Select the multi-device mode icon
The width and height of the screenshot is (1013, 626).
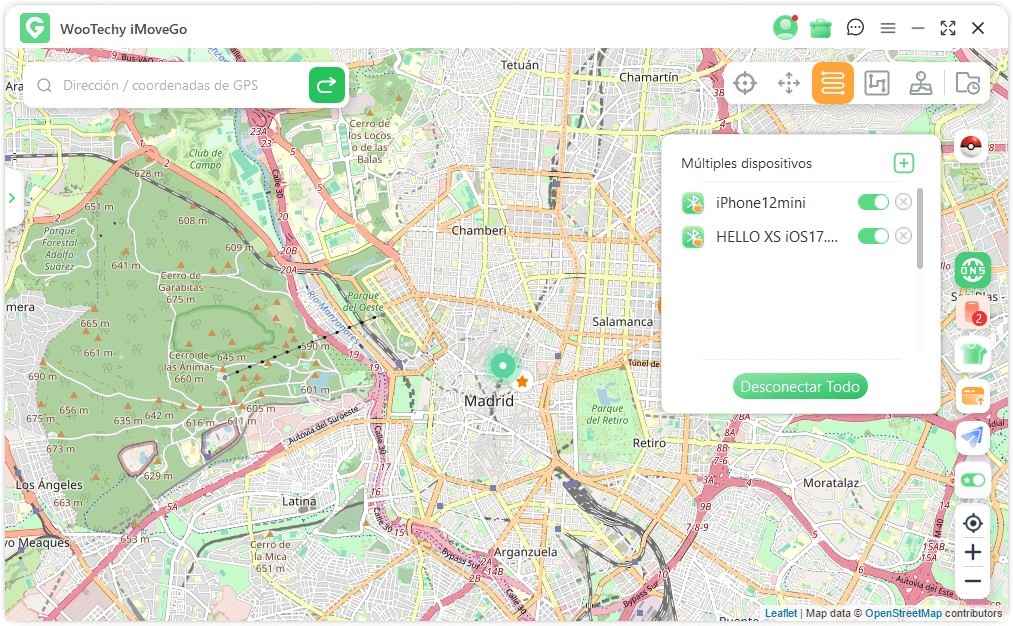832,84
